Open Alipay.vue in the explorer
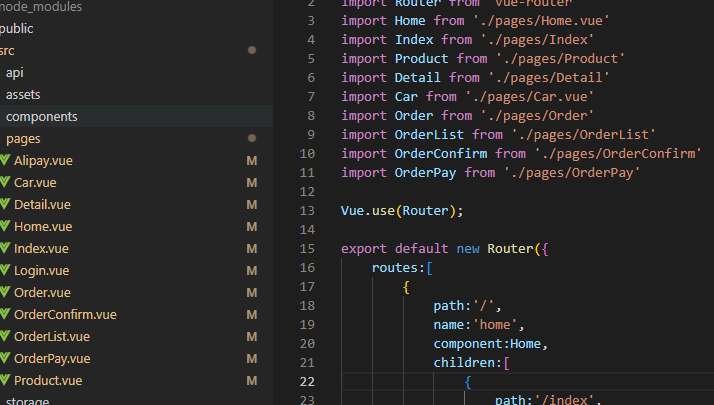 point(43,161)
